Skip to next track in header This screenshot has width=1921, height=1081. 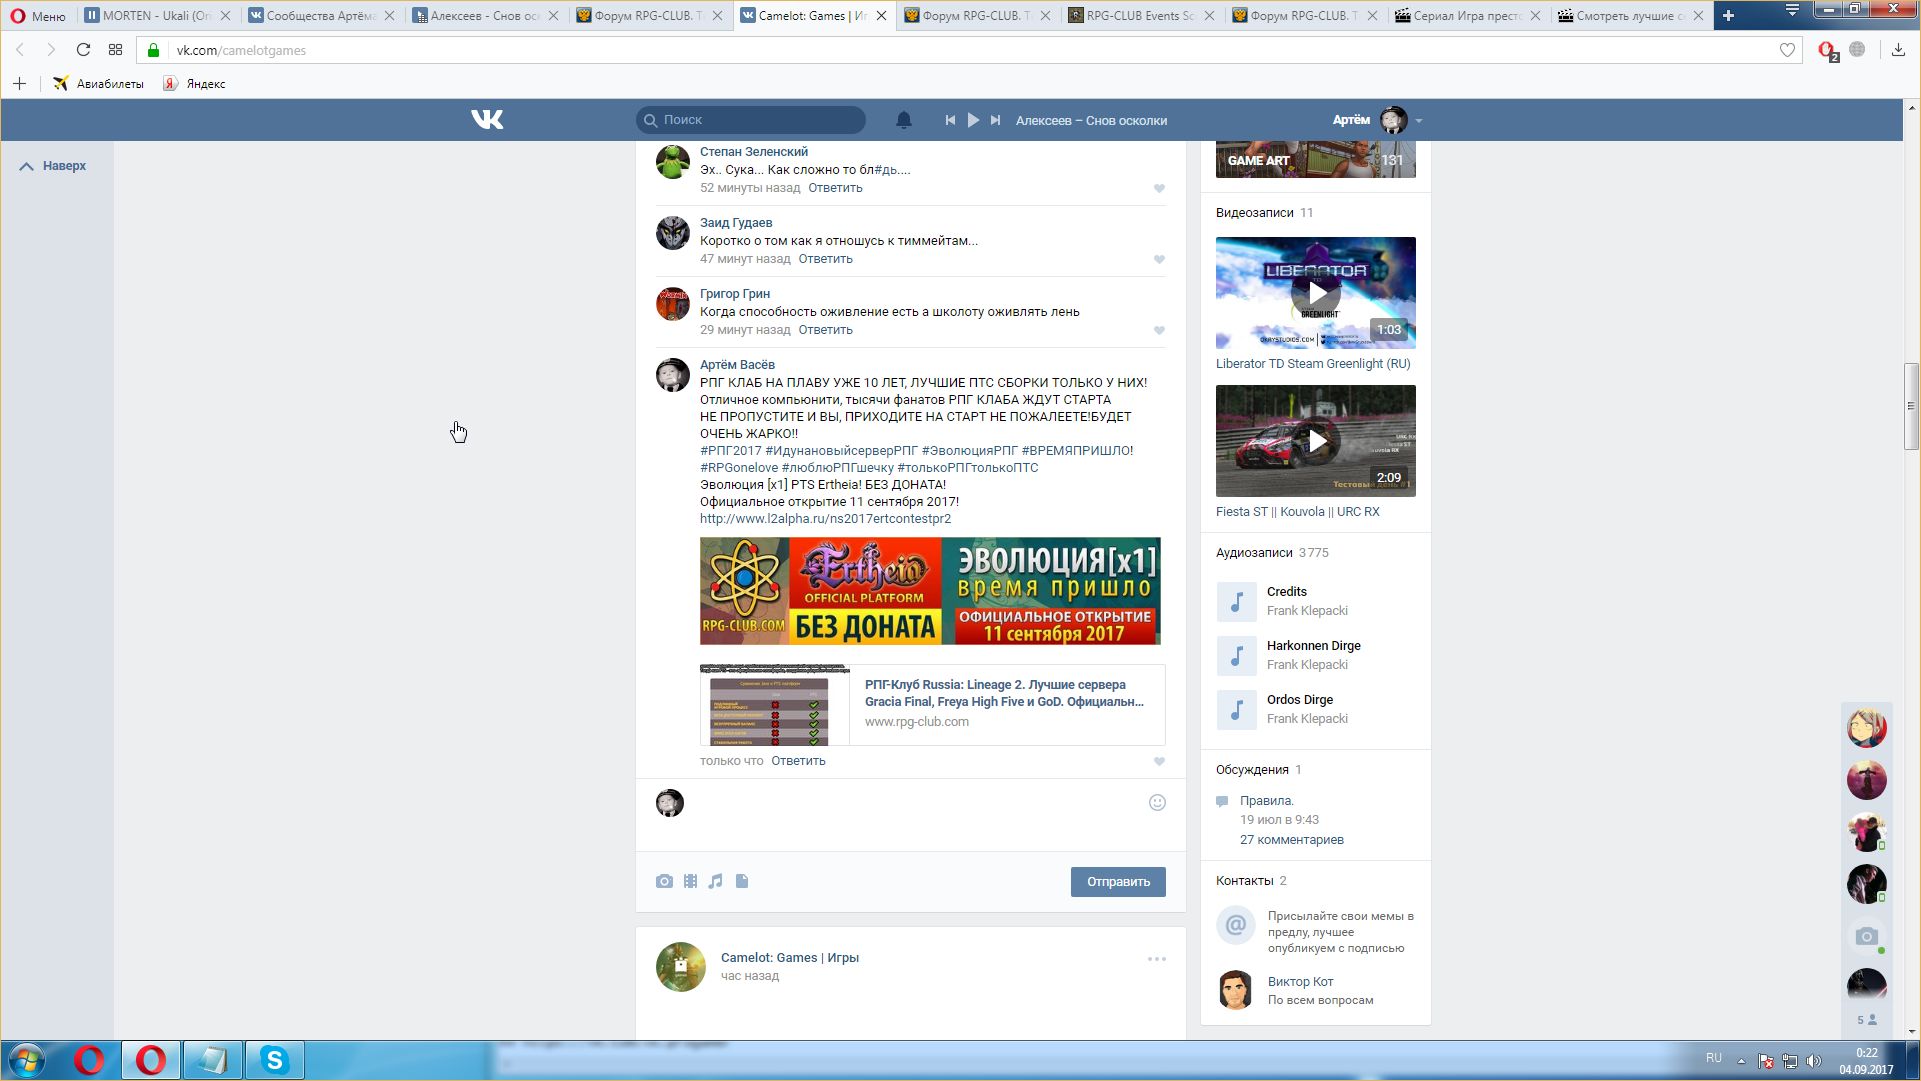tap(995, 120)
